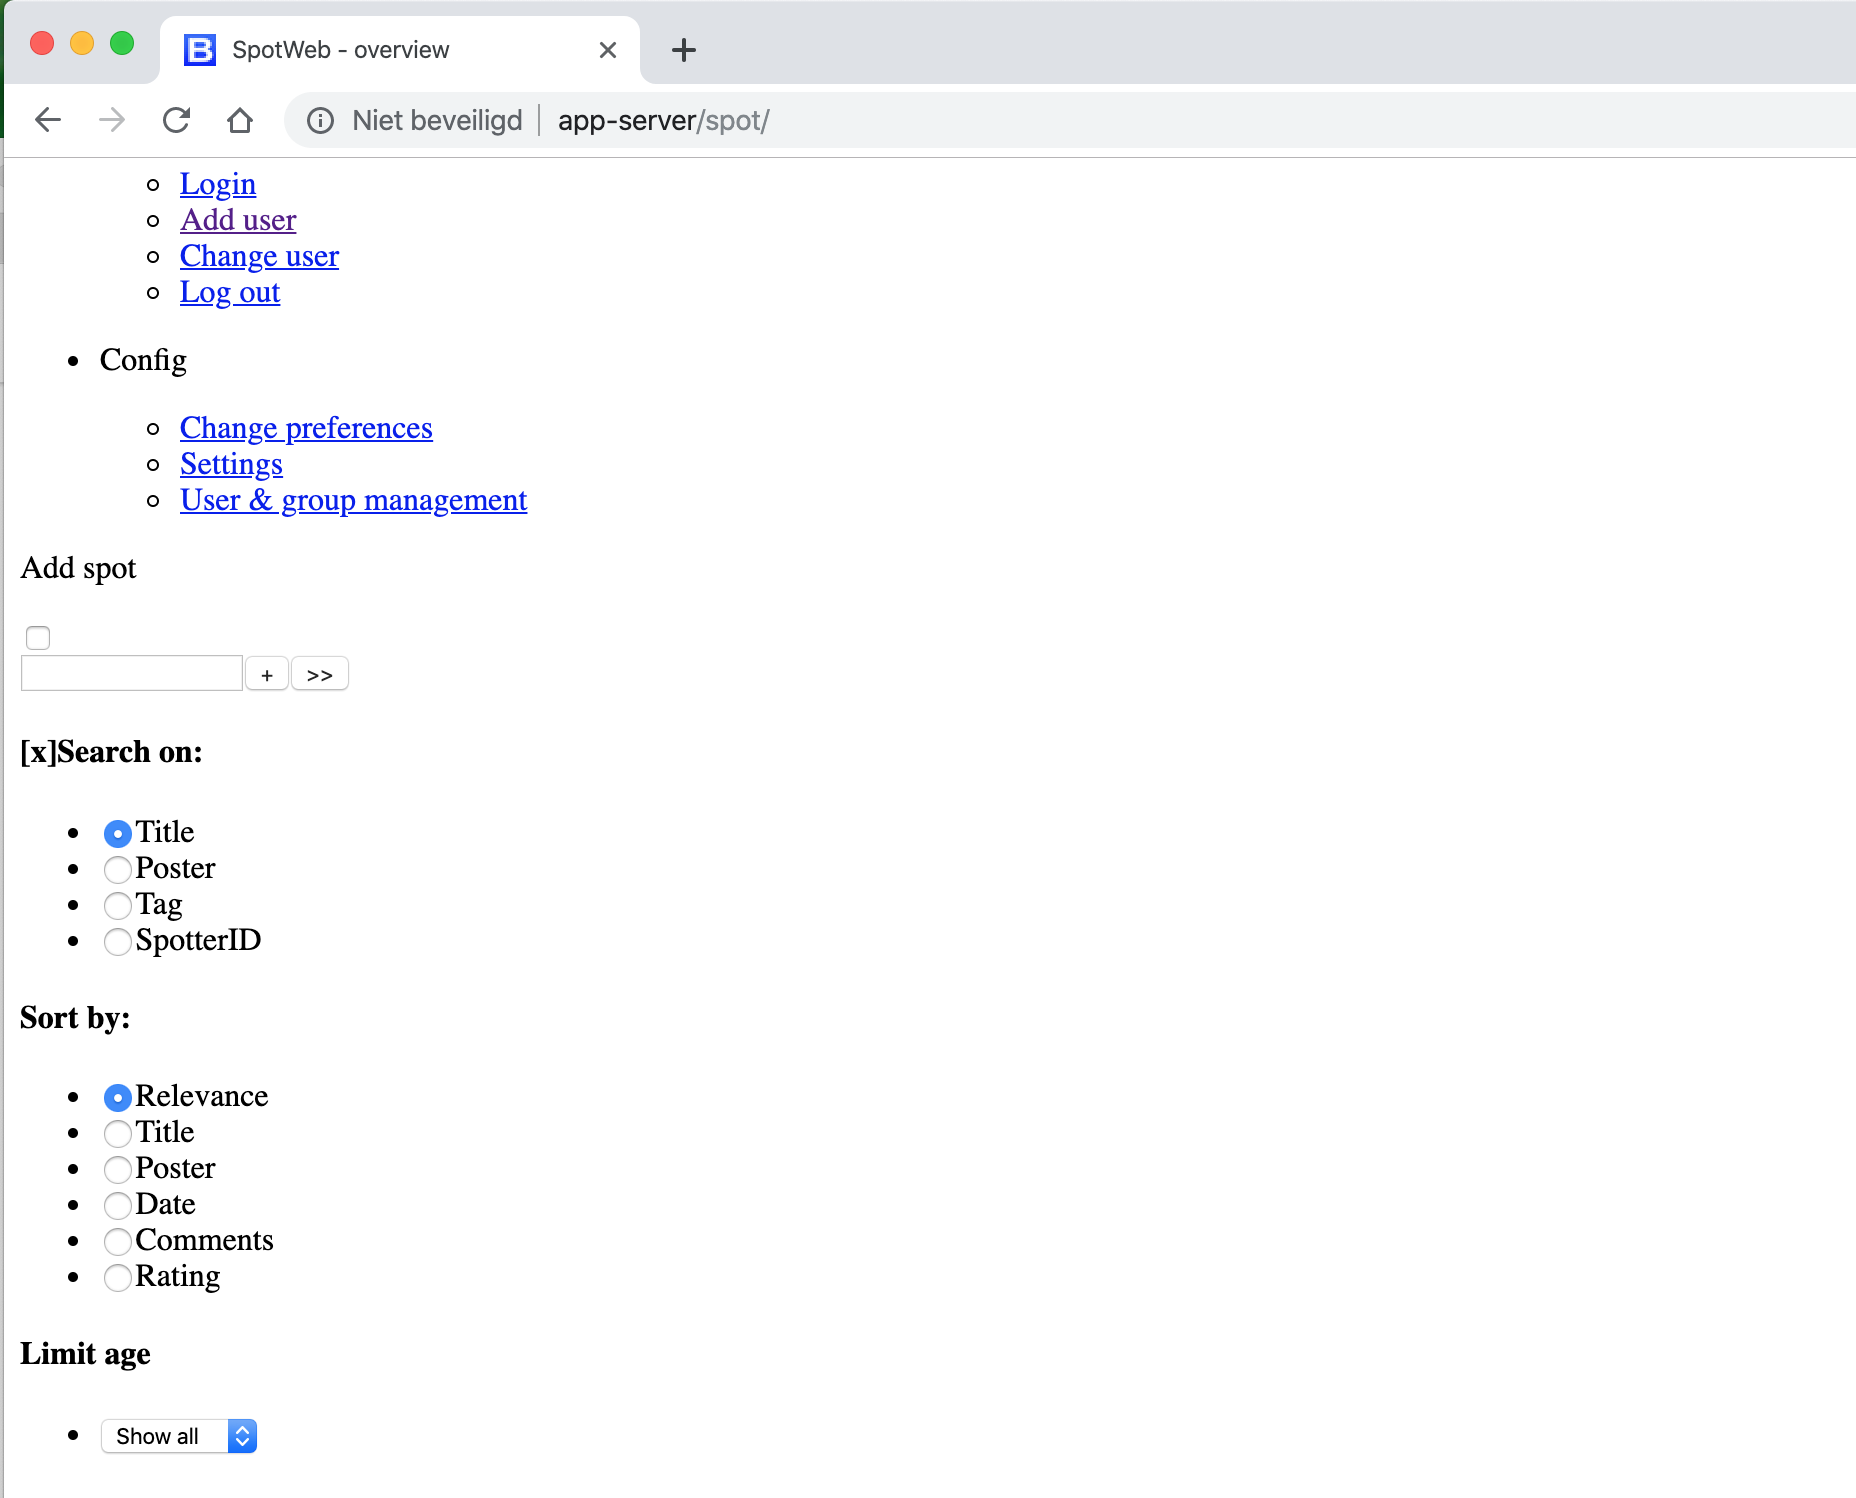Click the SpotWeb favicon on the tab

point(199,49)
